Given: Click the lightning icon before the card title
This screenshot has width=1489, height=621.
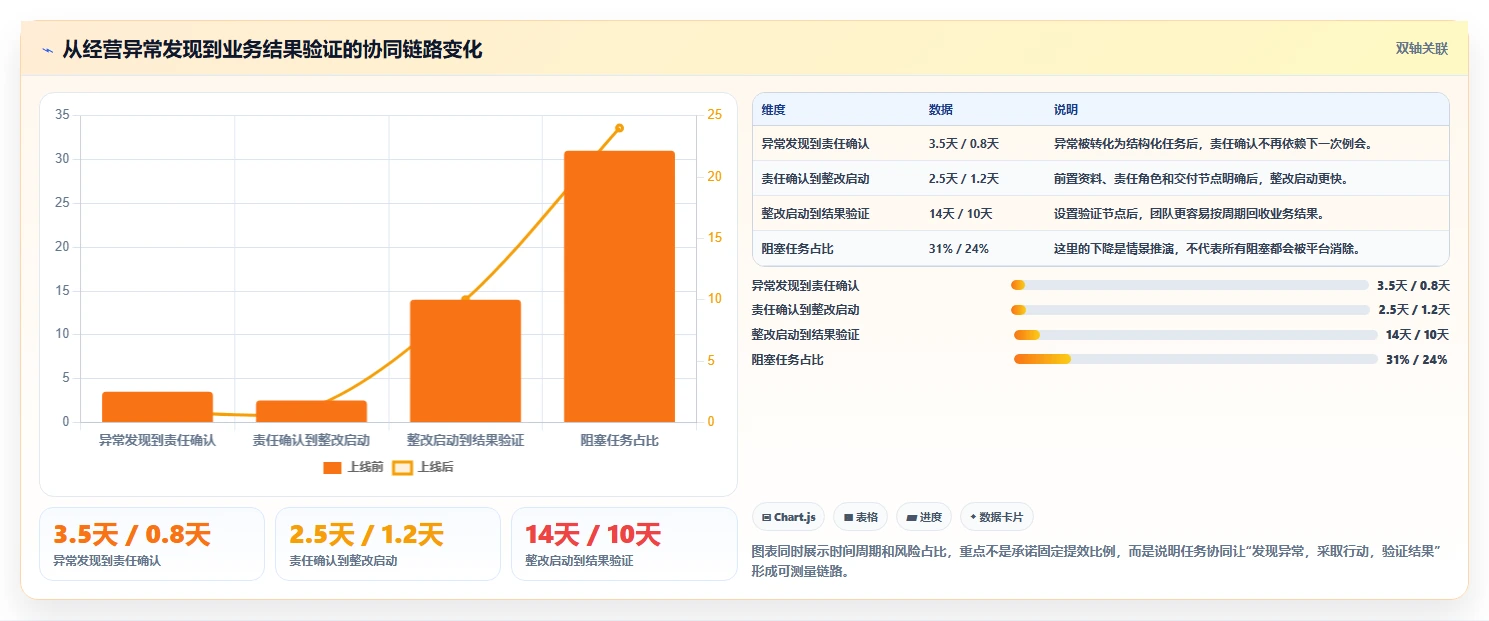Looking at the screenshot, I should click(47, 50).
